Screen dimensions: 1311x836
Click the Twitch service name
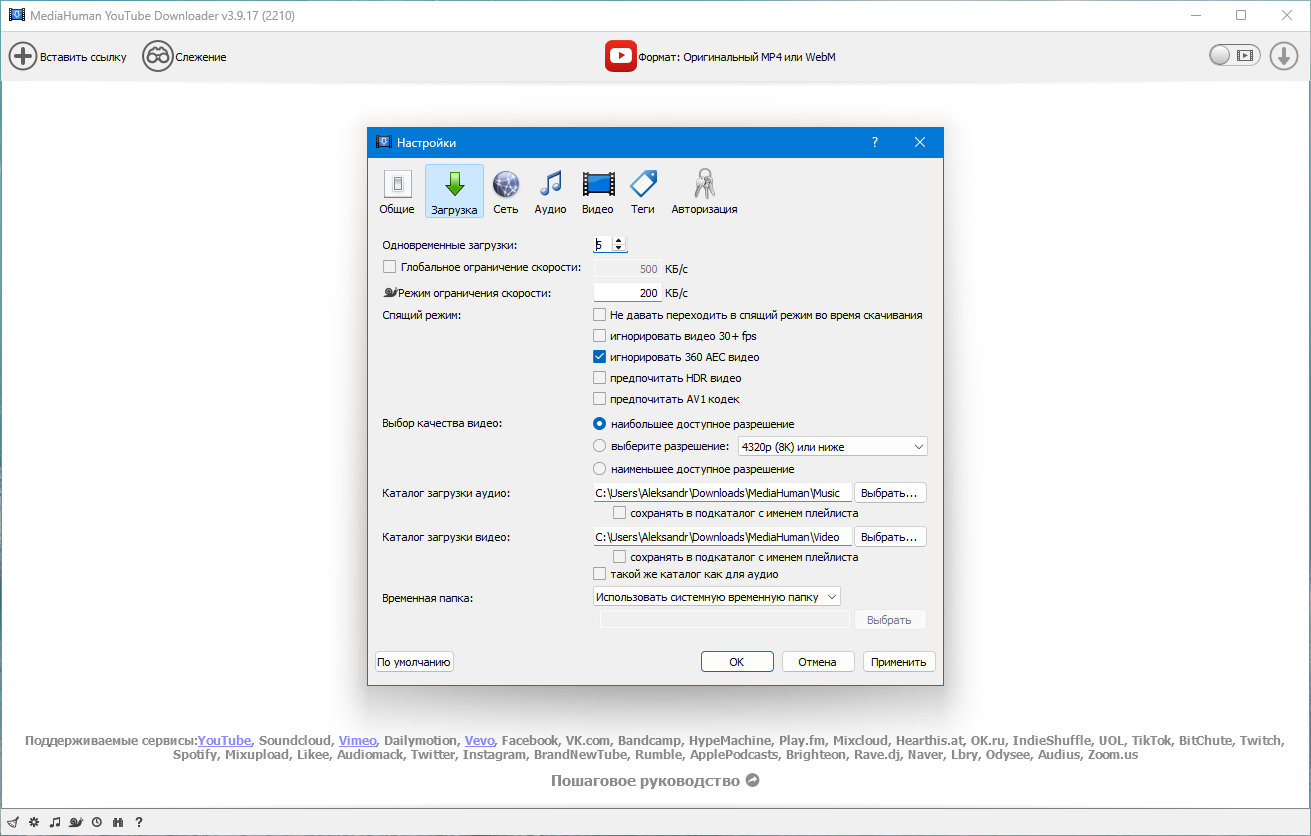coord(1260,741)
